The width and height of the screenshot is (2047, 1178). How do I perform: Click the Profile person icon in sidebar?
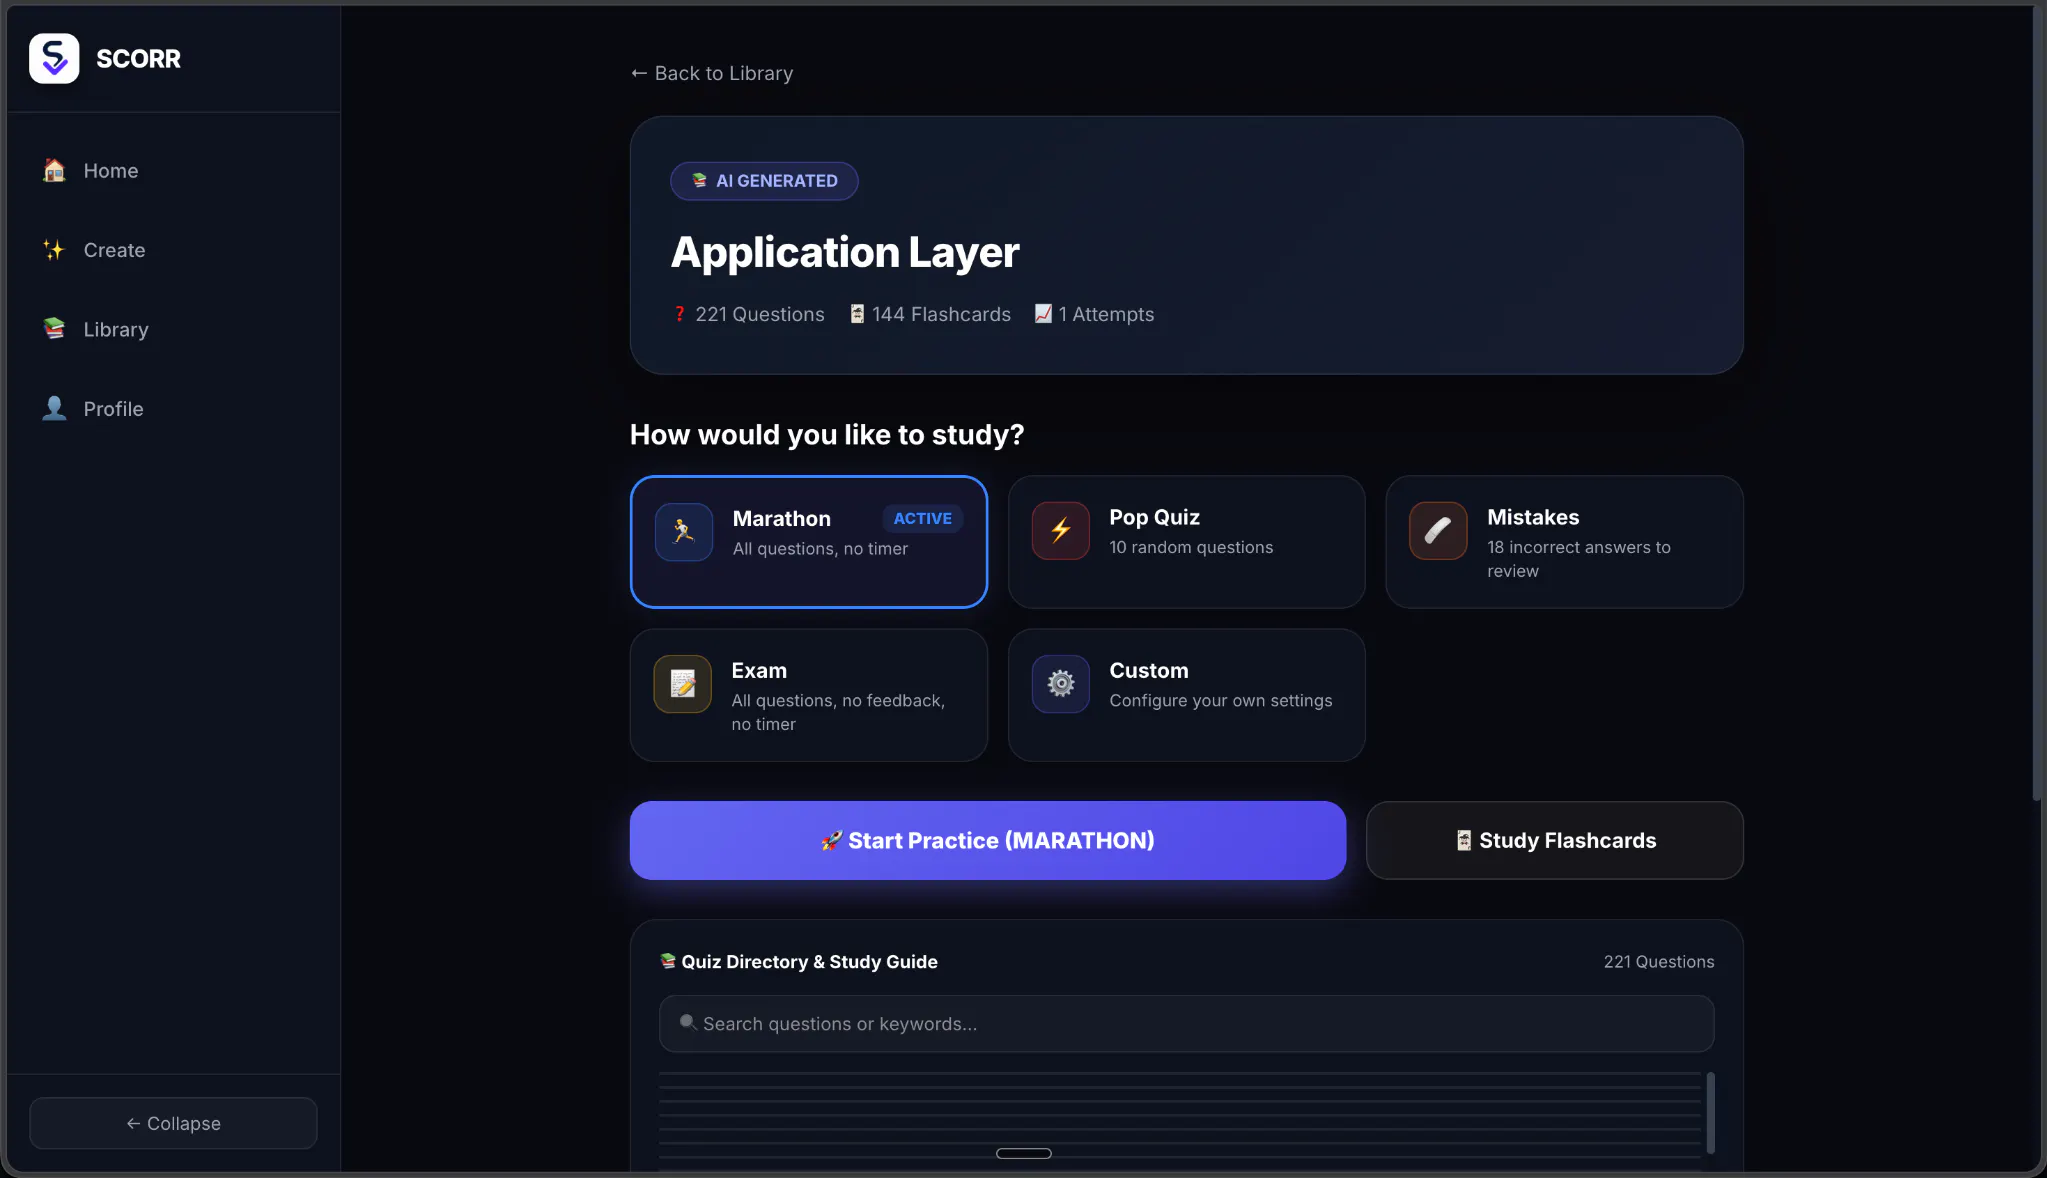click(x=54, y=408)
